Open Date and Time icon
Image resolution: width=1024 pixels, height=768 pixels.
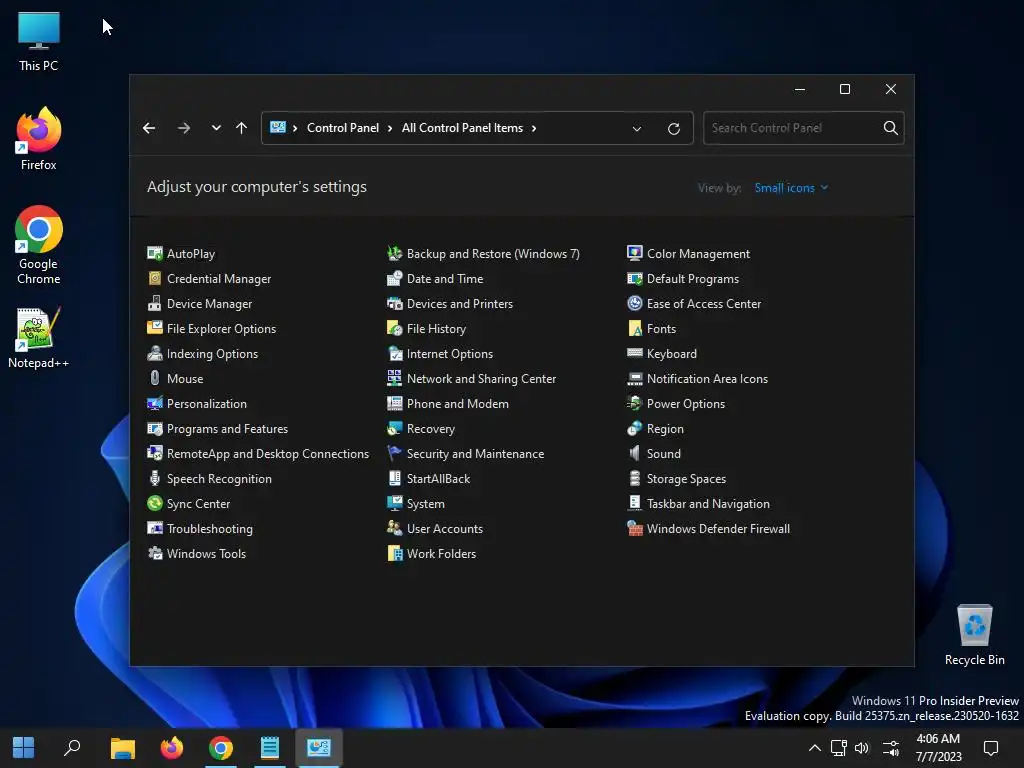pyautogui.click(x=394, y=279)
